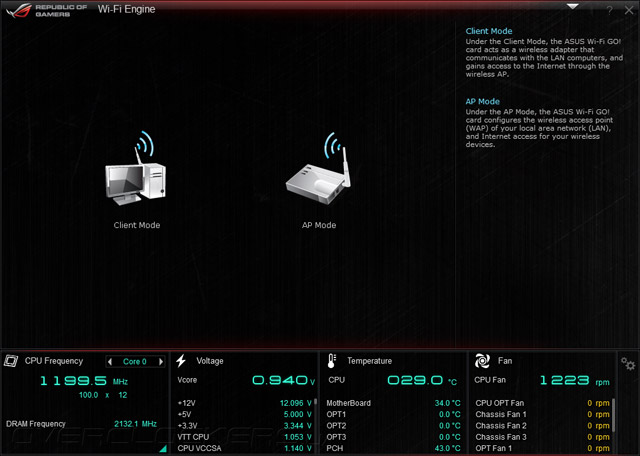Click the DRAM Frequency 2132.1 MHz value
Screen dimensions: 640x456
point(135,424)
